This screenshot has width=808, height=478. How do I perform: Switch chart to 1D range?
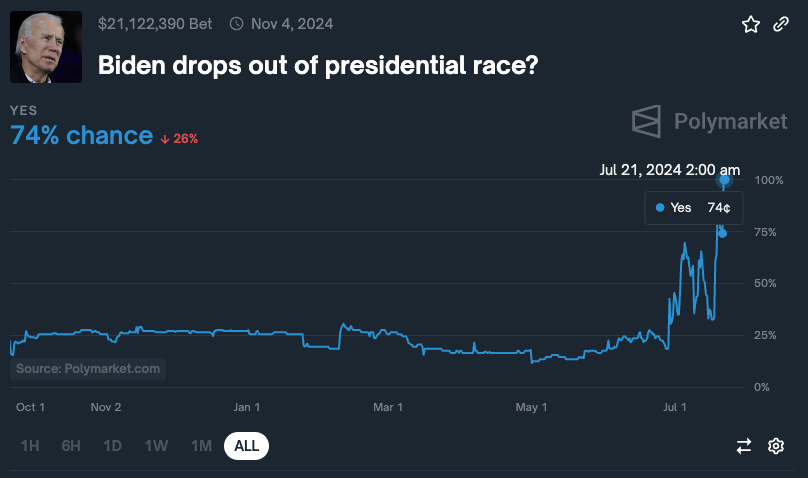(x=113, y=446)
